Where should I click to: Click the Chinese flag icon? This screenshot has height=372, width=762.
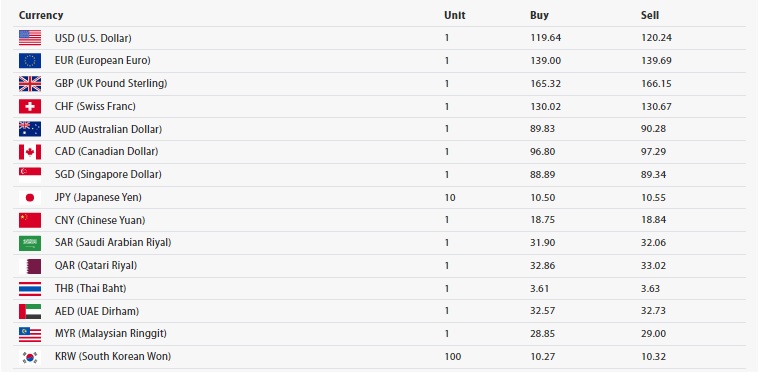tap(30, 220)
